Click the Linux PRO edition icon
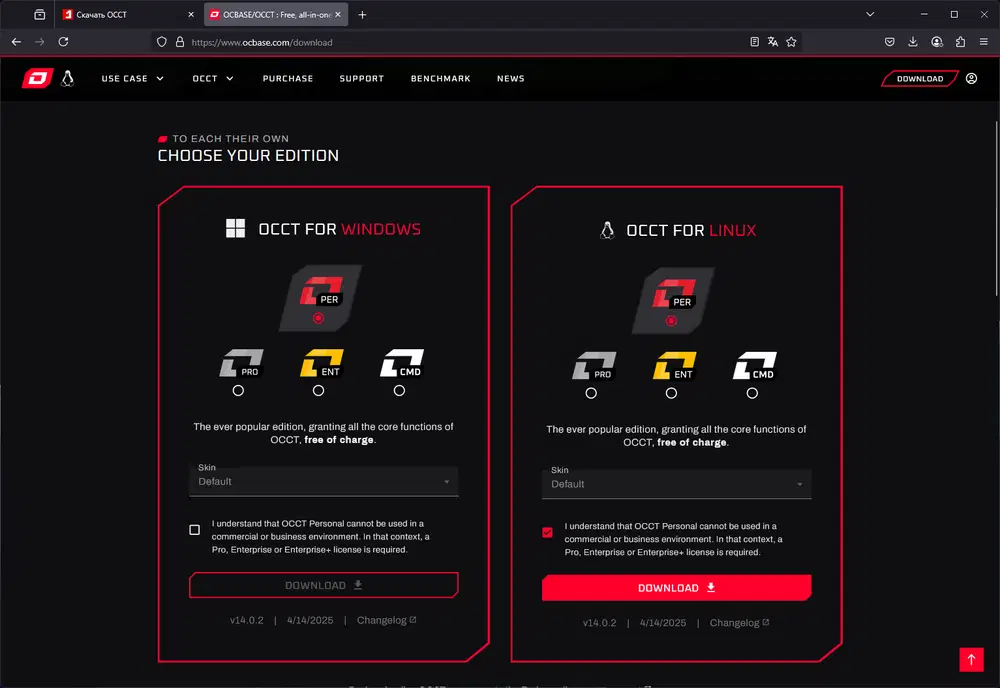Image resolution: width=1000 pixels, height=688 pixels. click(x=594, y=365)
